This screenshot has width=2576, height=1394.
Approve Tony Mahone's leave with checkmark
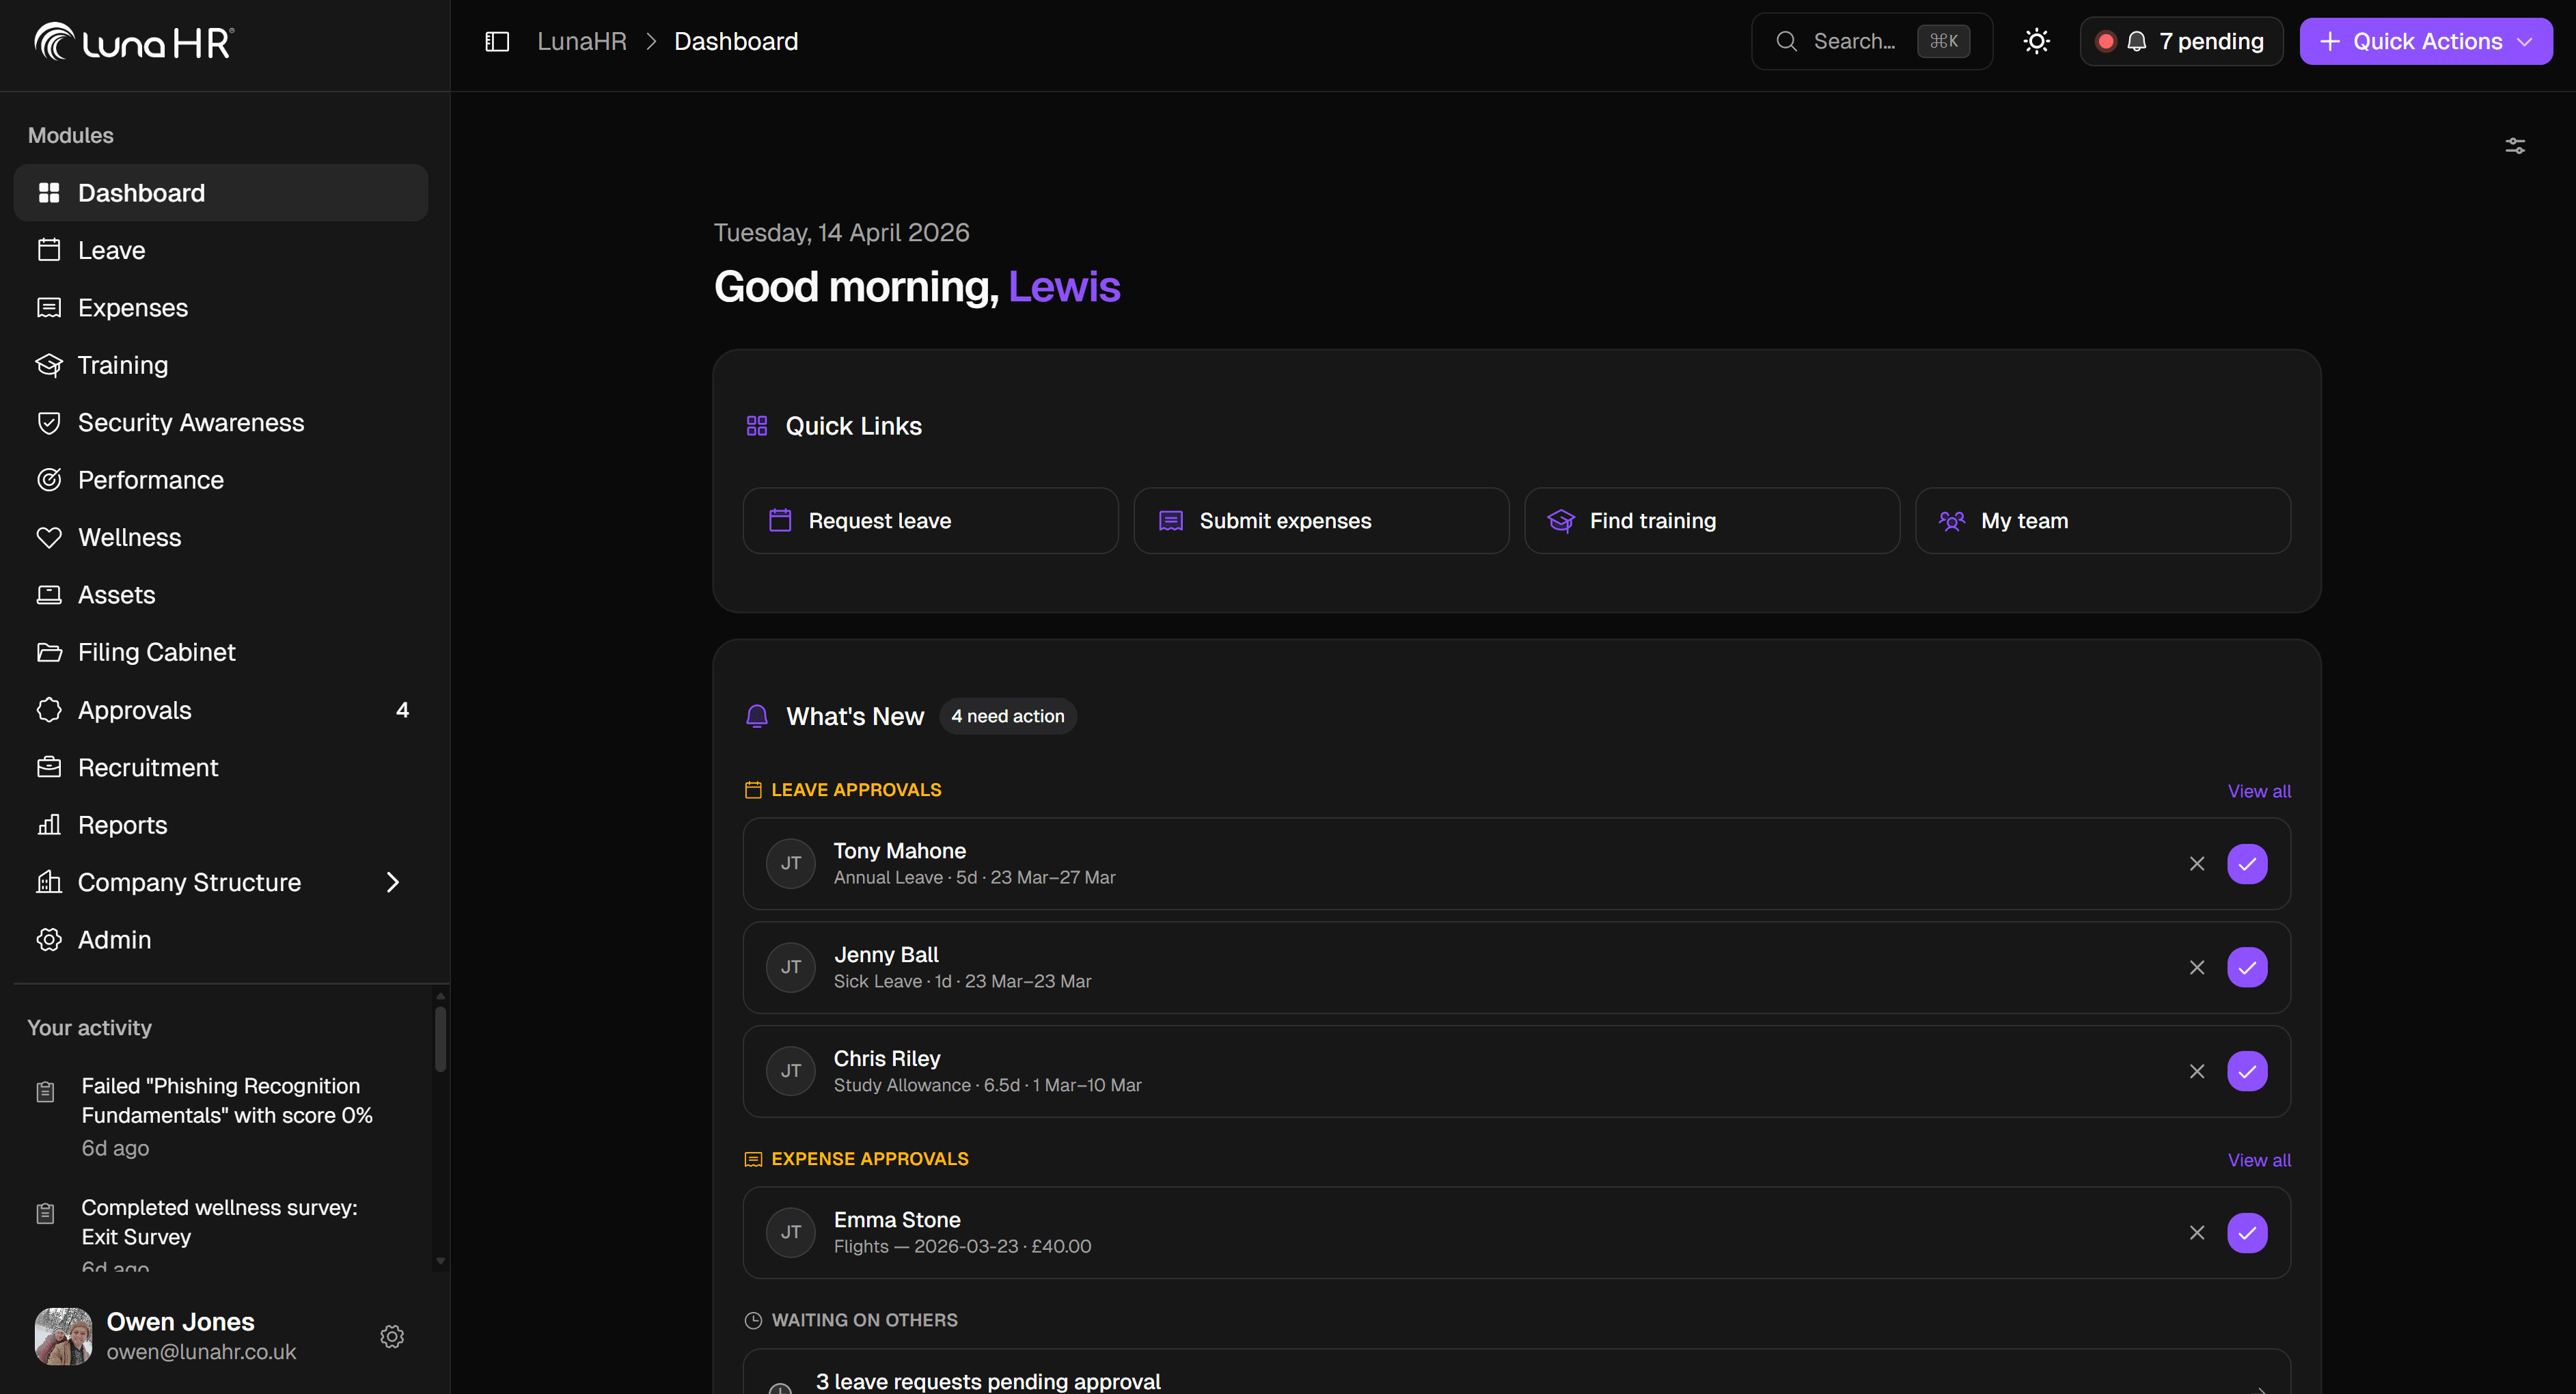click(x=2246, y=864)
